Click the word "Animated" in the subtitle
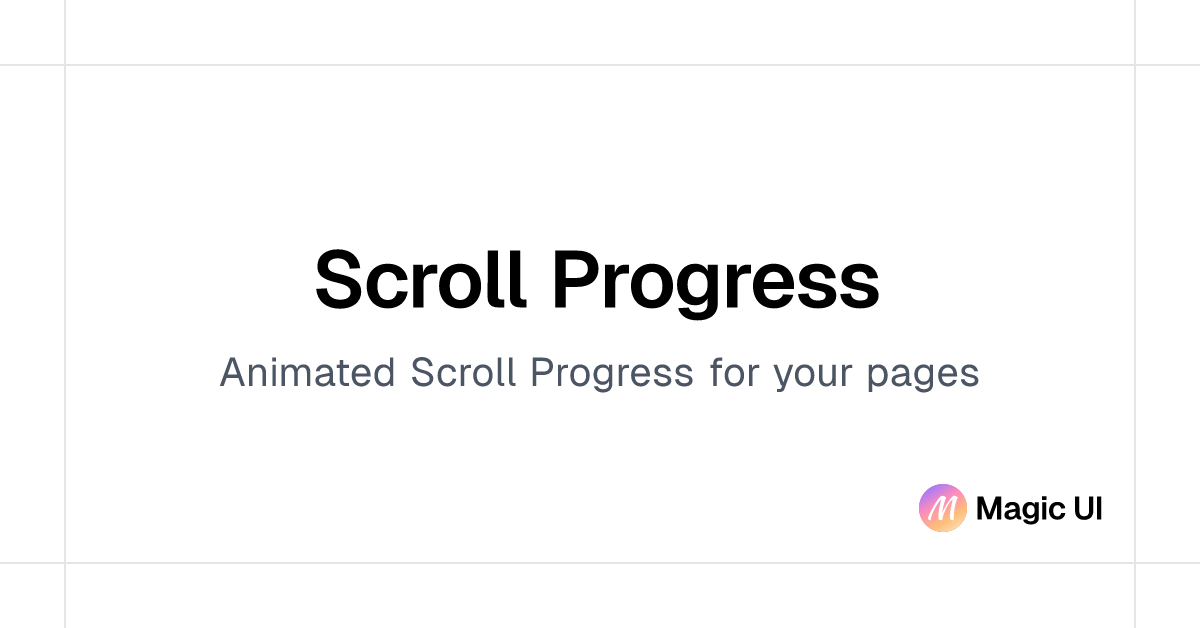 tap(308, 372)
